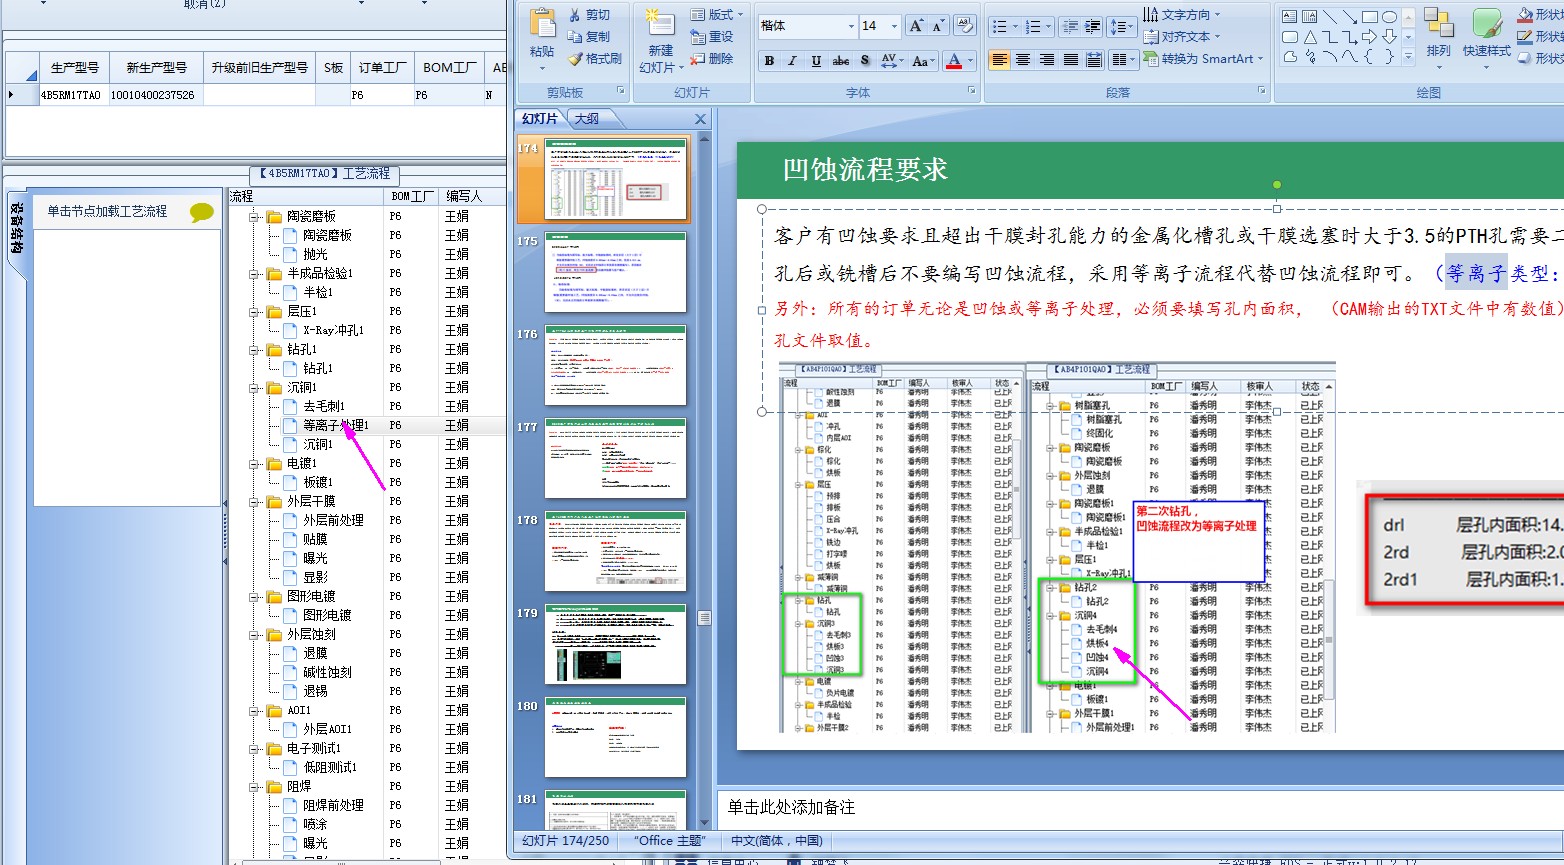Screen dimensions: 1564x865
Task: Expand the shapes gallery More button
Action: [x=1408, y=57]
